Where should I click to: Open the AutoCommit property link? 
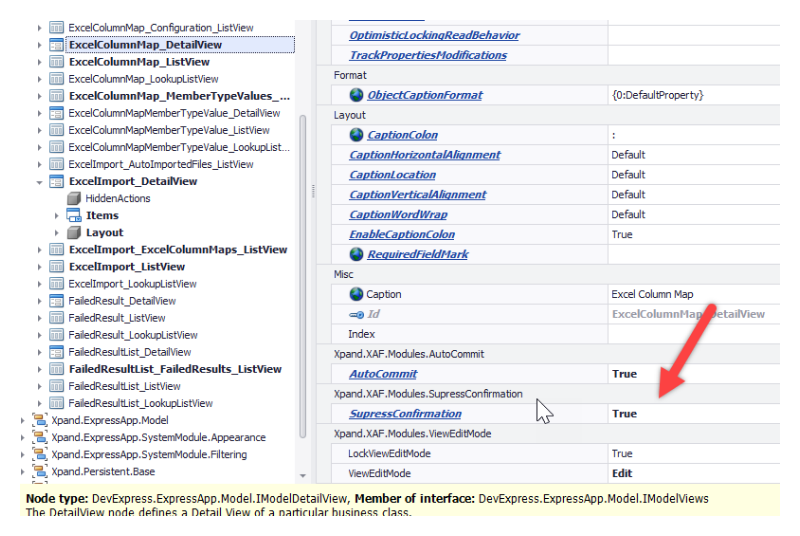[383, 374]
